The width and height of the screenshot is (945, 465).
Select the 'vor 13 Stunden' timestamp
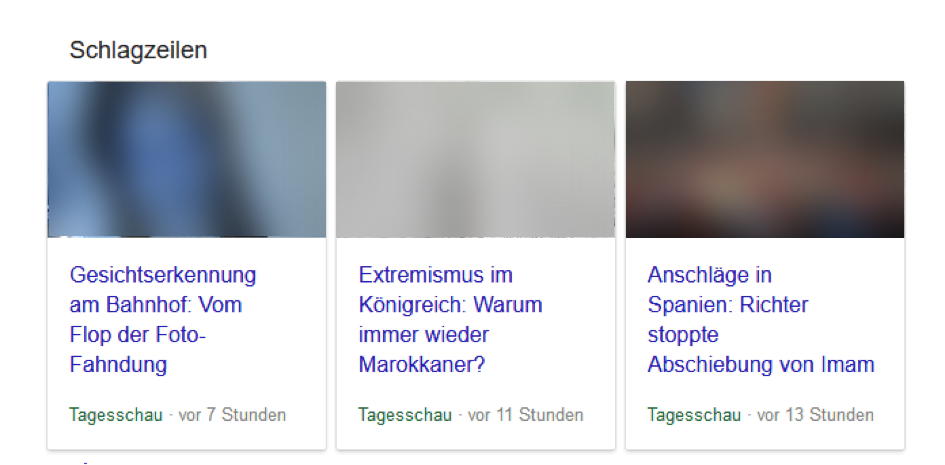(815, 415)
